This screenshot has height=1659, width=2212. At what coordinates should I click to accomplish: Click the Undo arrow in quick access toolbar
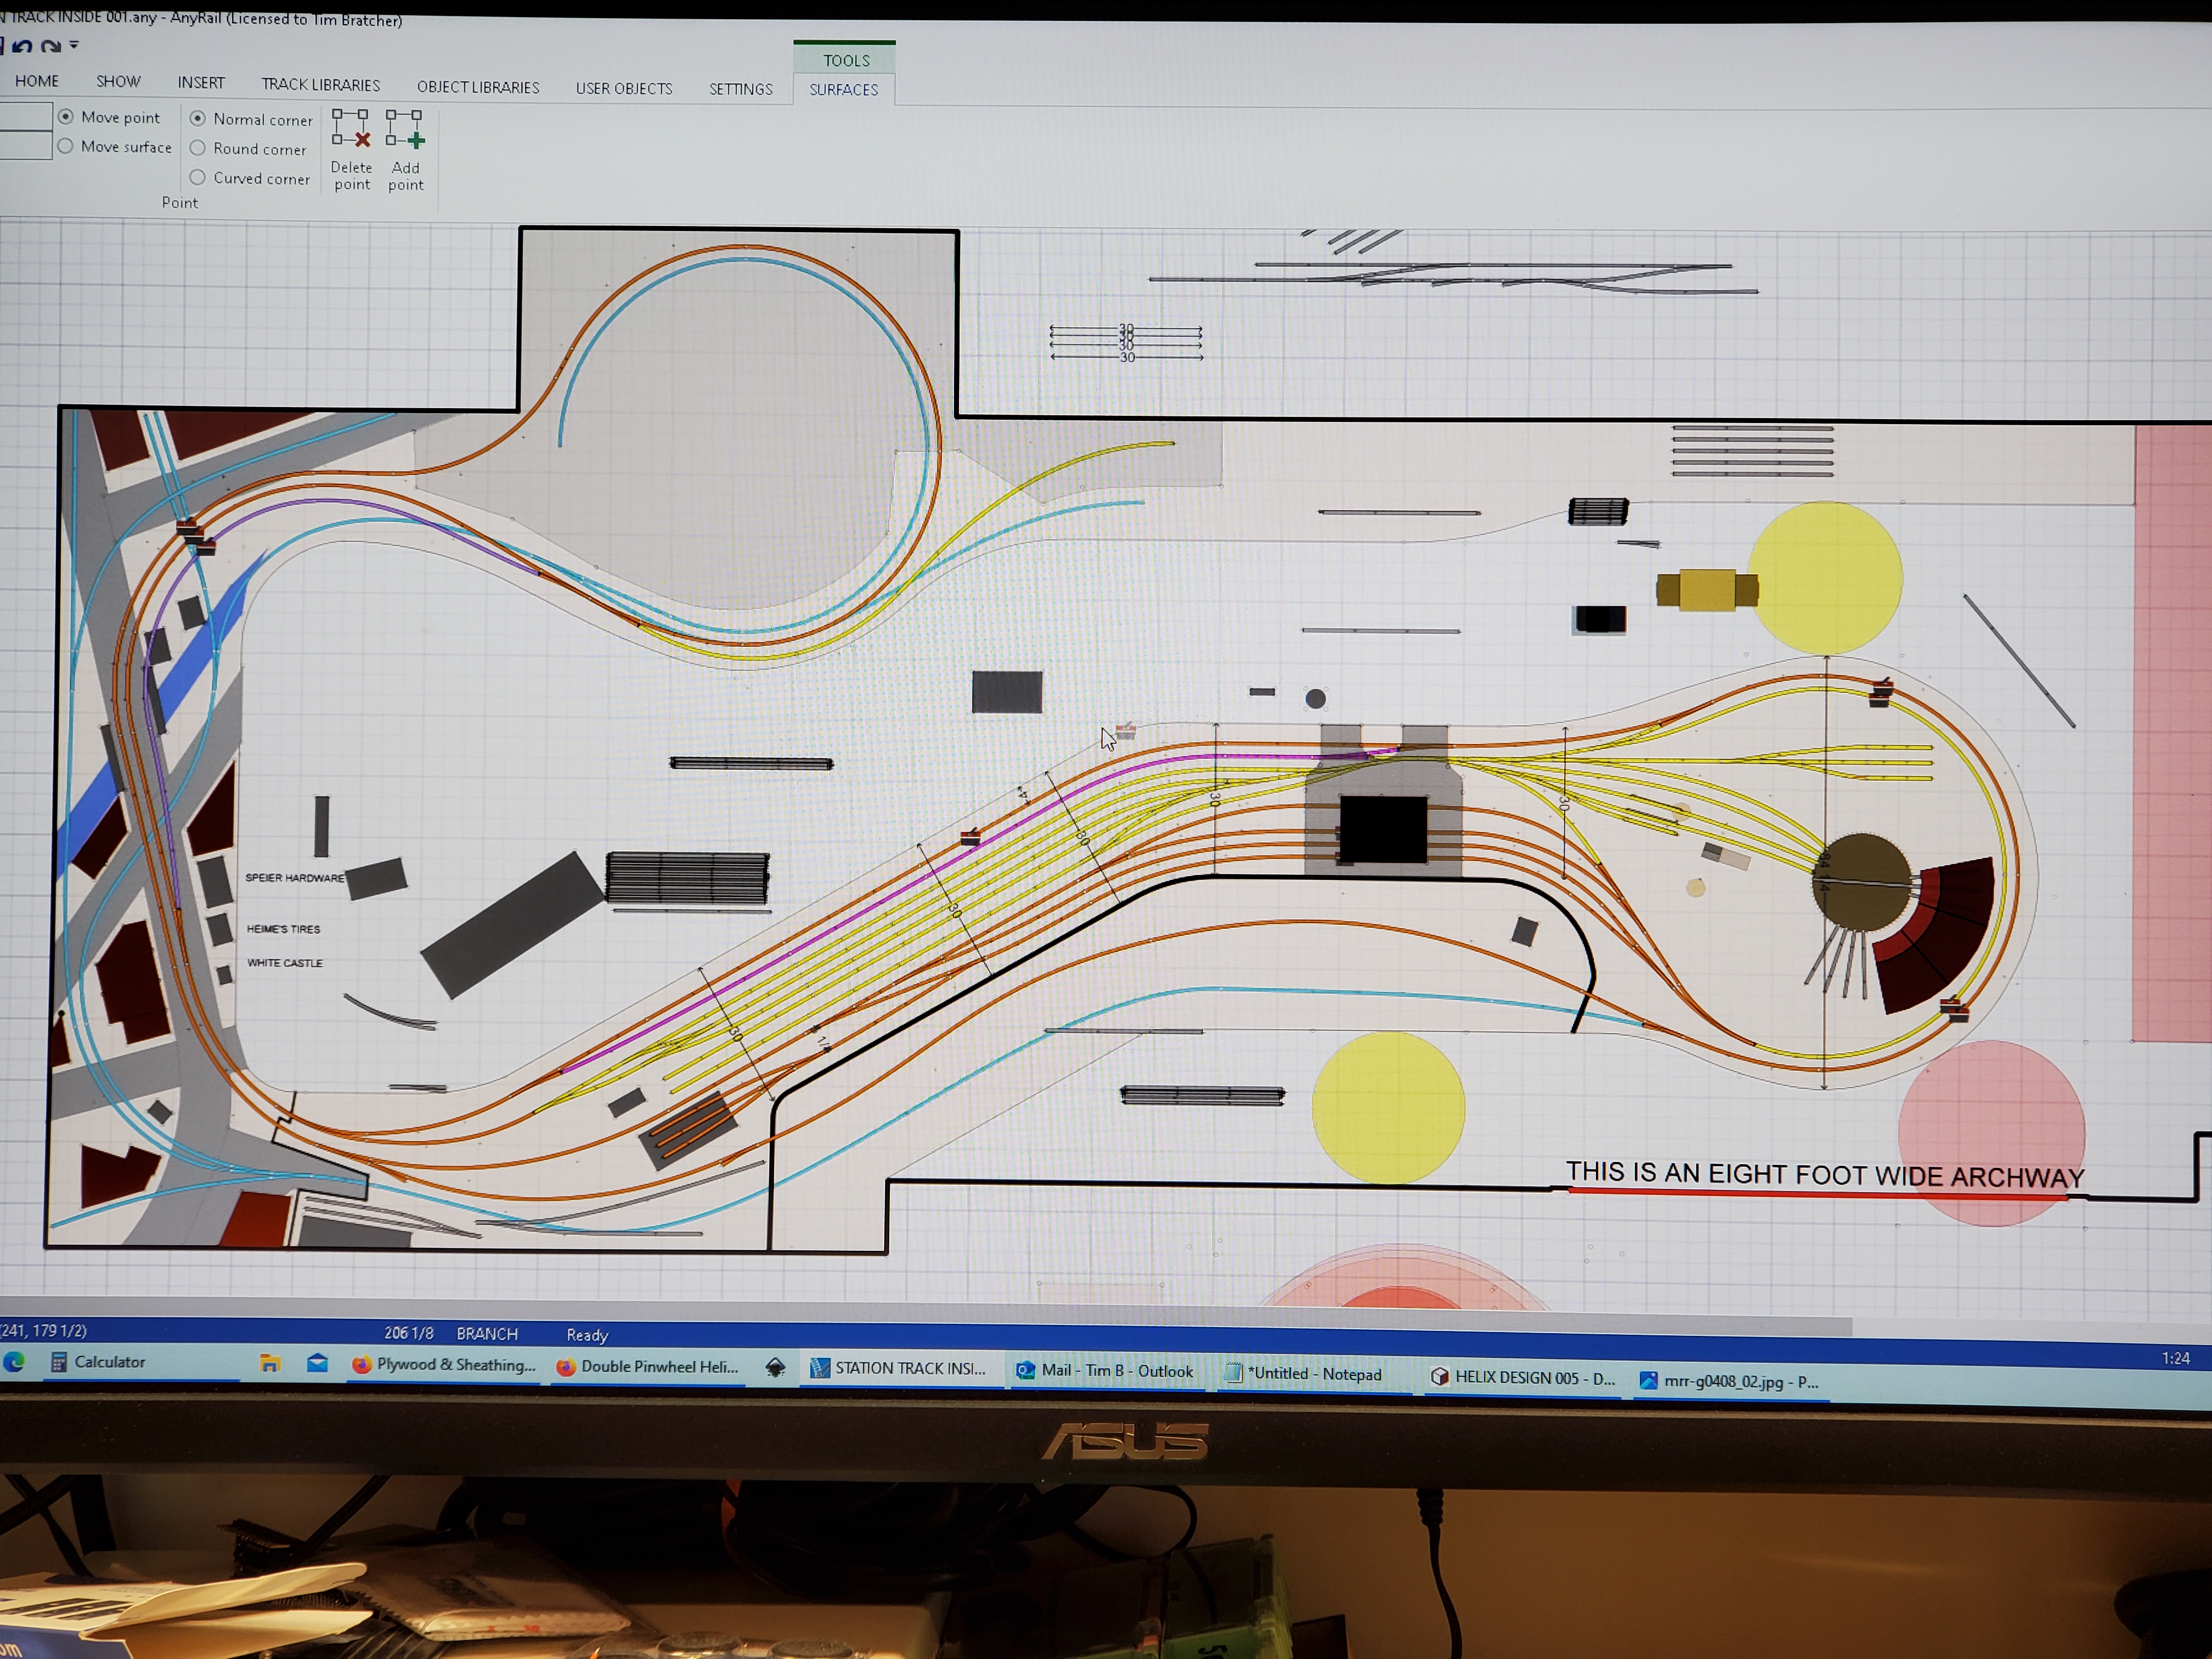click(x=22, y=46)
